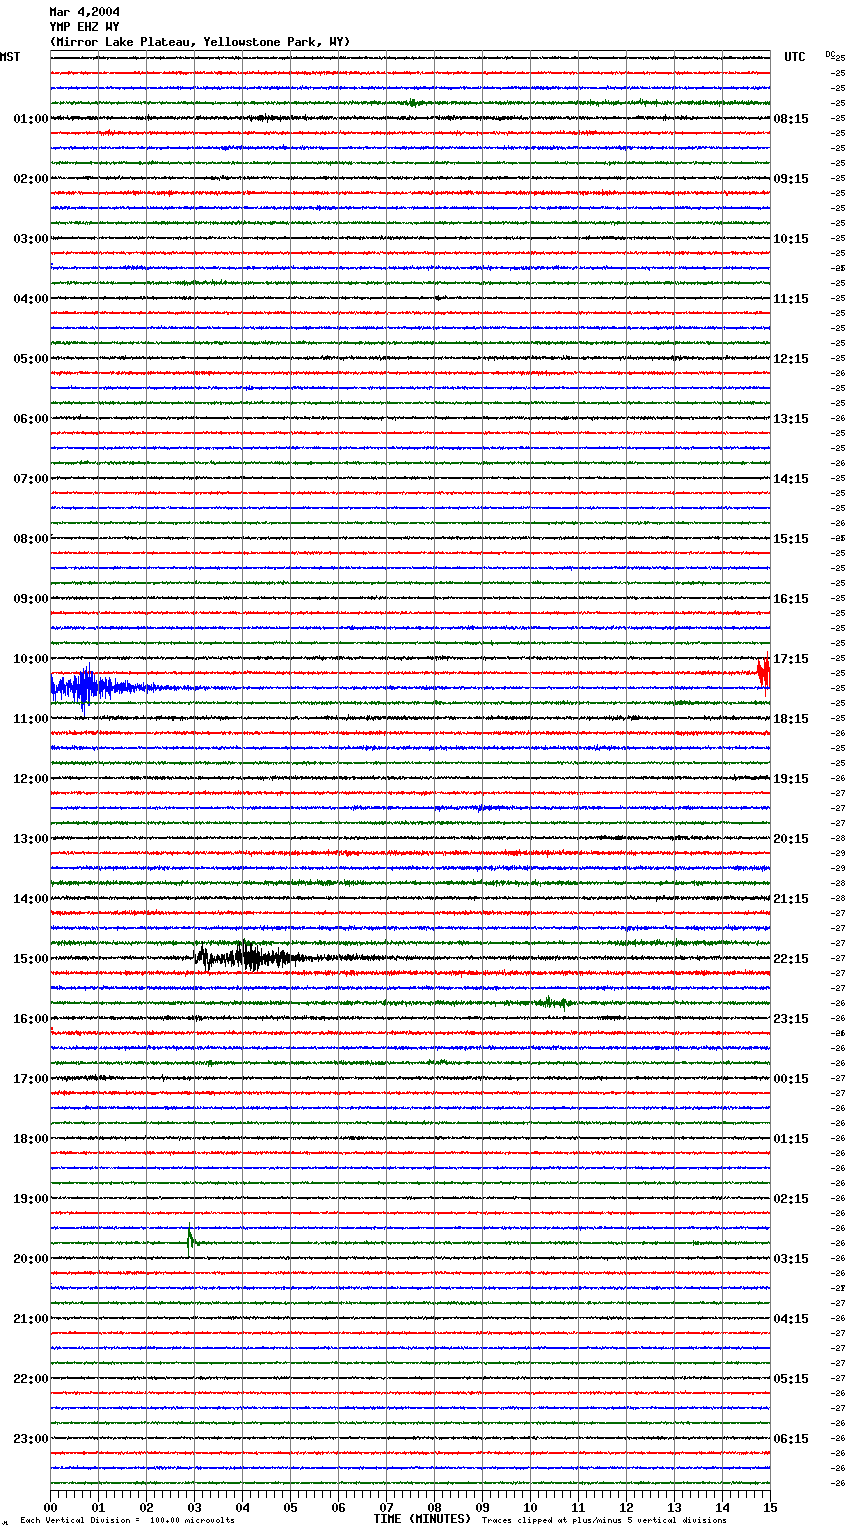Select the "YMP EHZ WY" station code text
Image resolution: width=850 pixels, height=1534 pixels.
coord(84,27)
